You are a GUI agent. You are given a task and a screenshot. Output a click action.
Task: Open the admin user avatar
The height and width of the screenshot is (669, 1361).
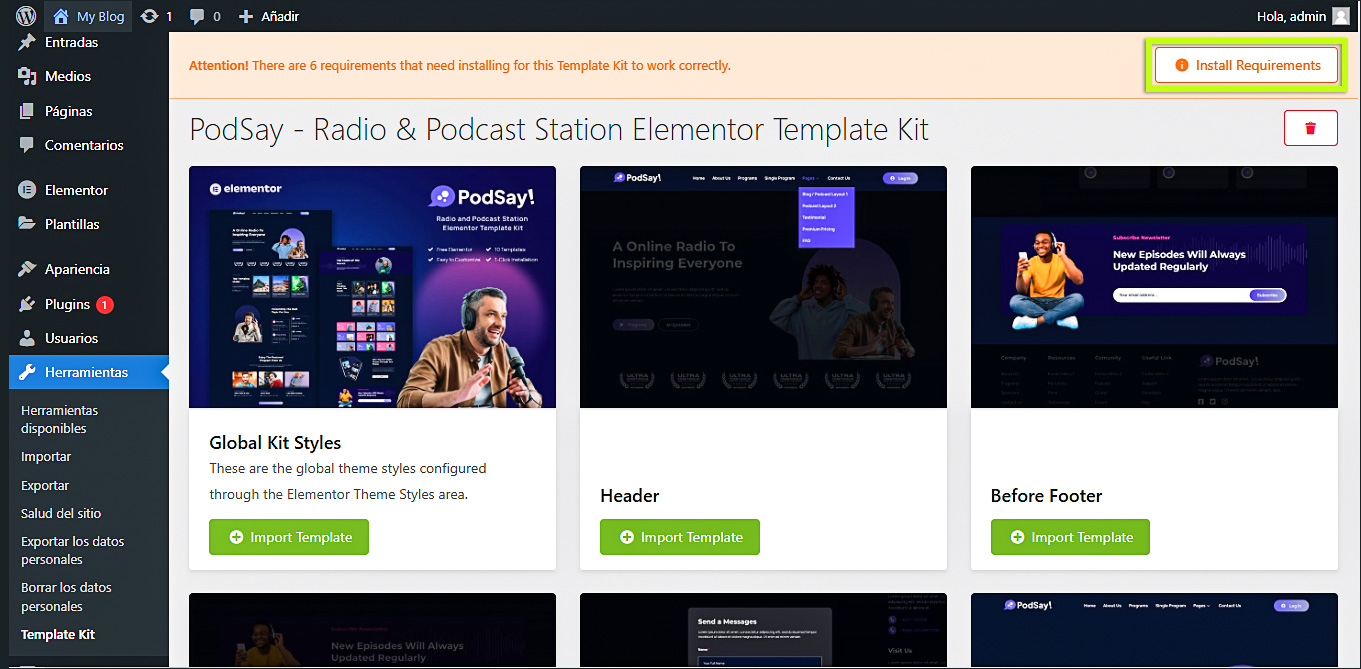click(1340, 16)
